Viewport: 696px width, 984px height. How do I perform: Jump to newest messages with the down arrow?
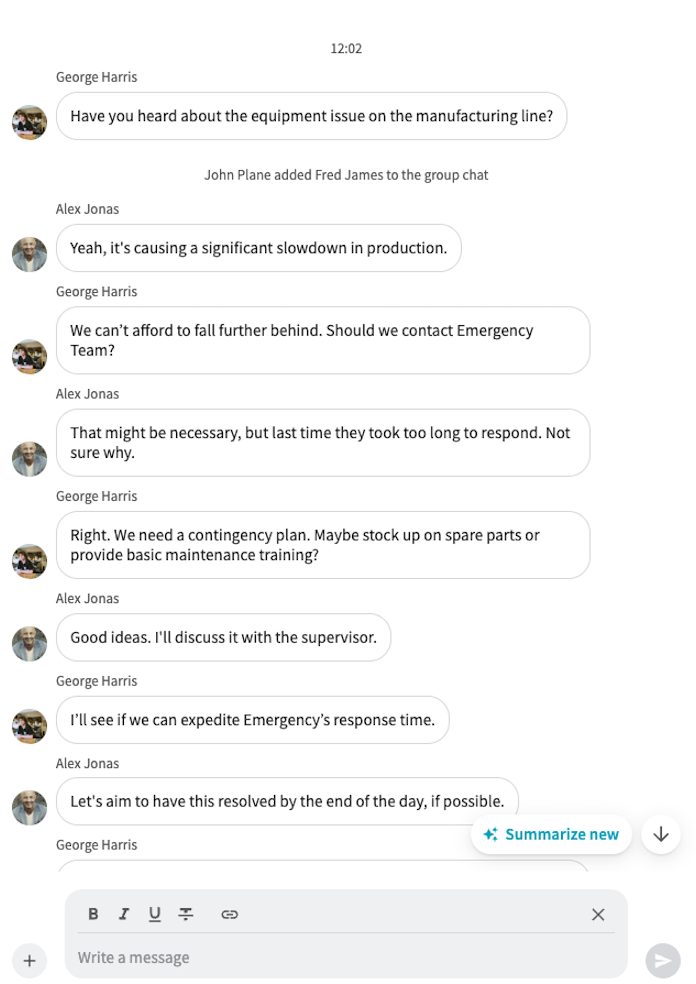[661, 834]
